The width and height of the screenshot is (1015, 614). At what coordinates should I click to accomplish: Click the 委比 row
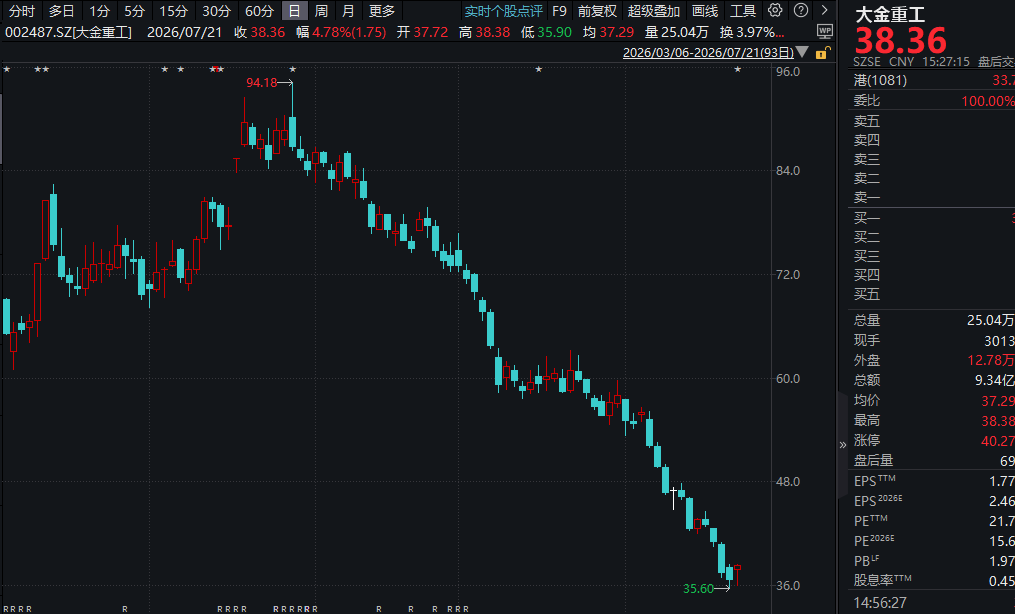931,100
